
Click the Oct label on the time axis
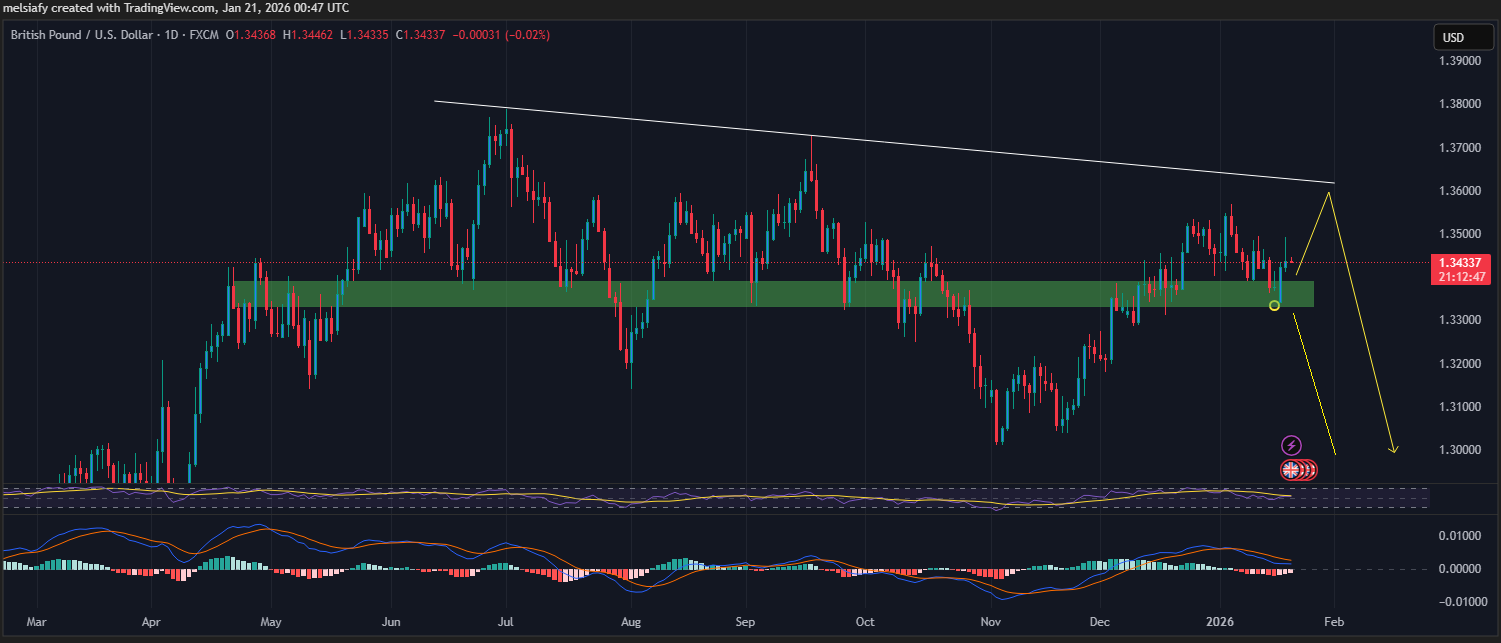[x=865, y=622]
